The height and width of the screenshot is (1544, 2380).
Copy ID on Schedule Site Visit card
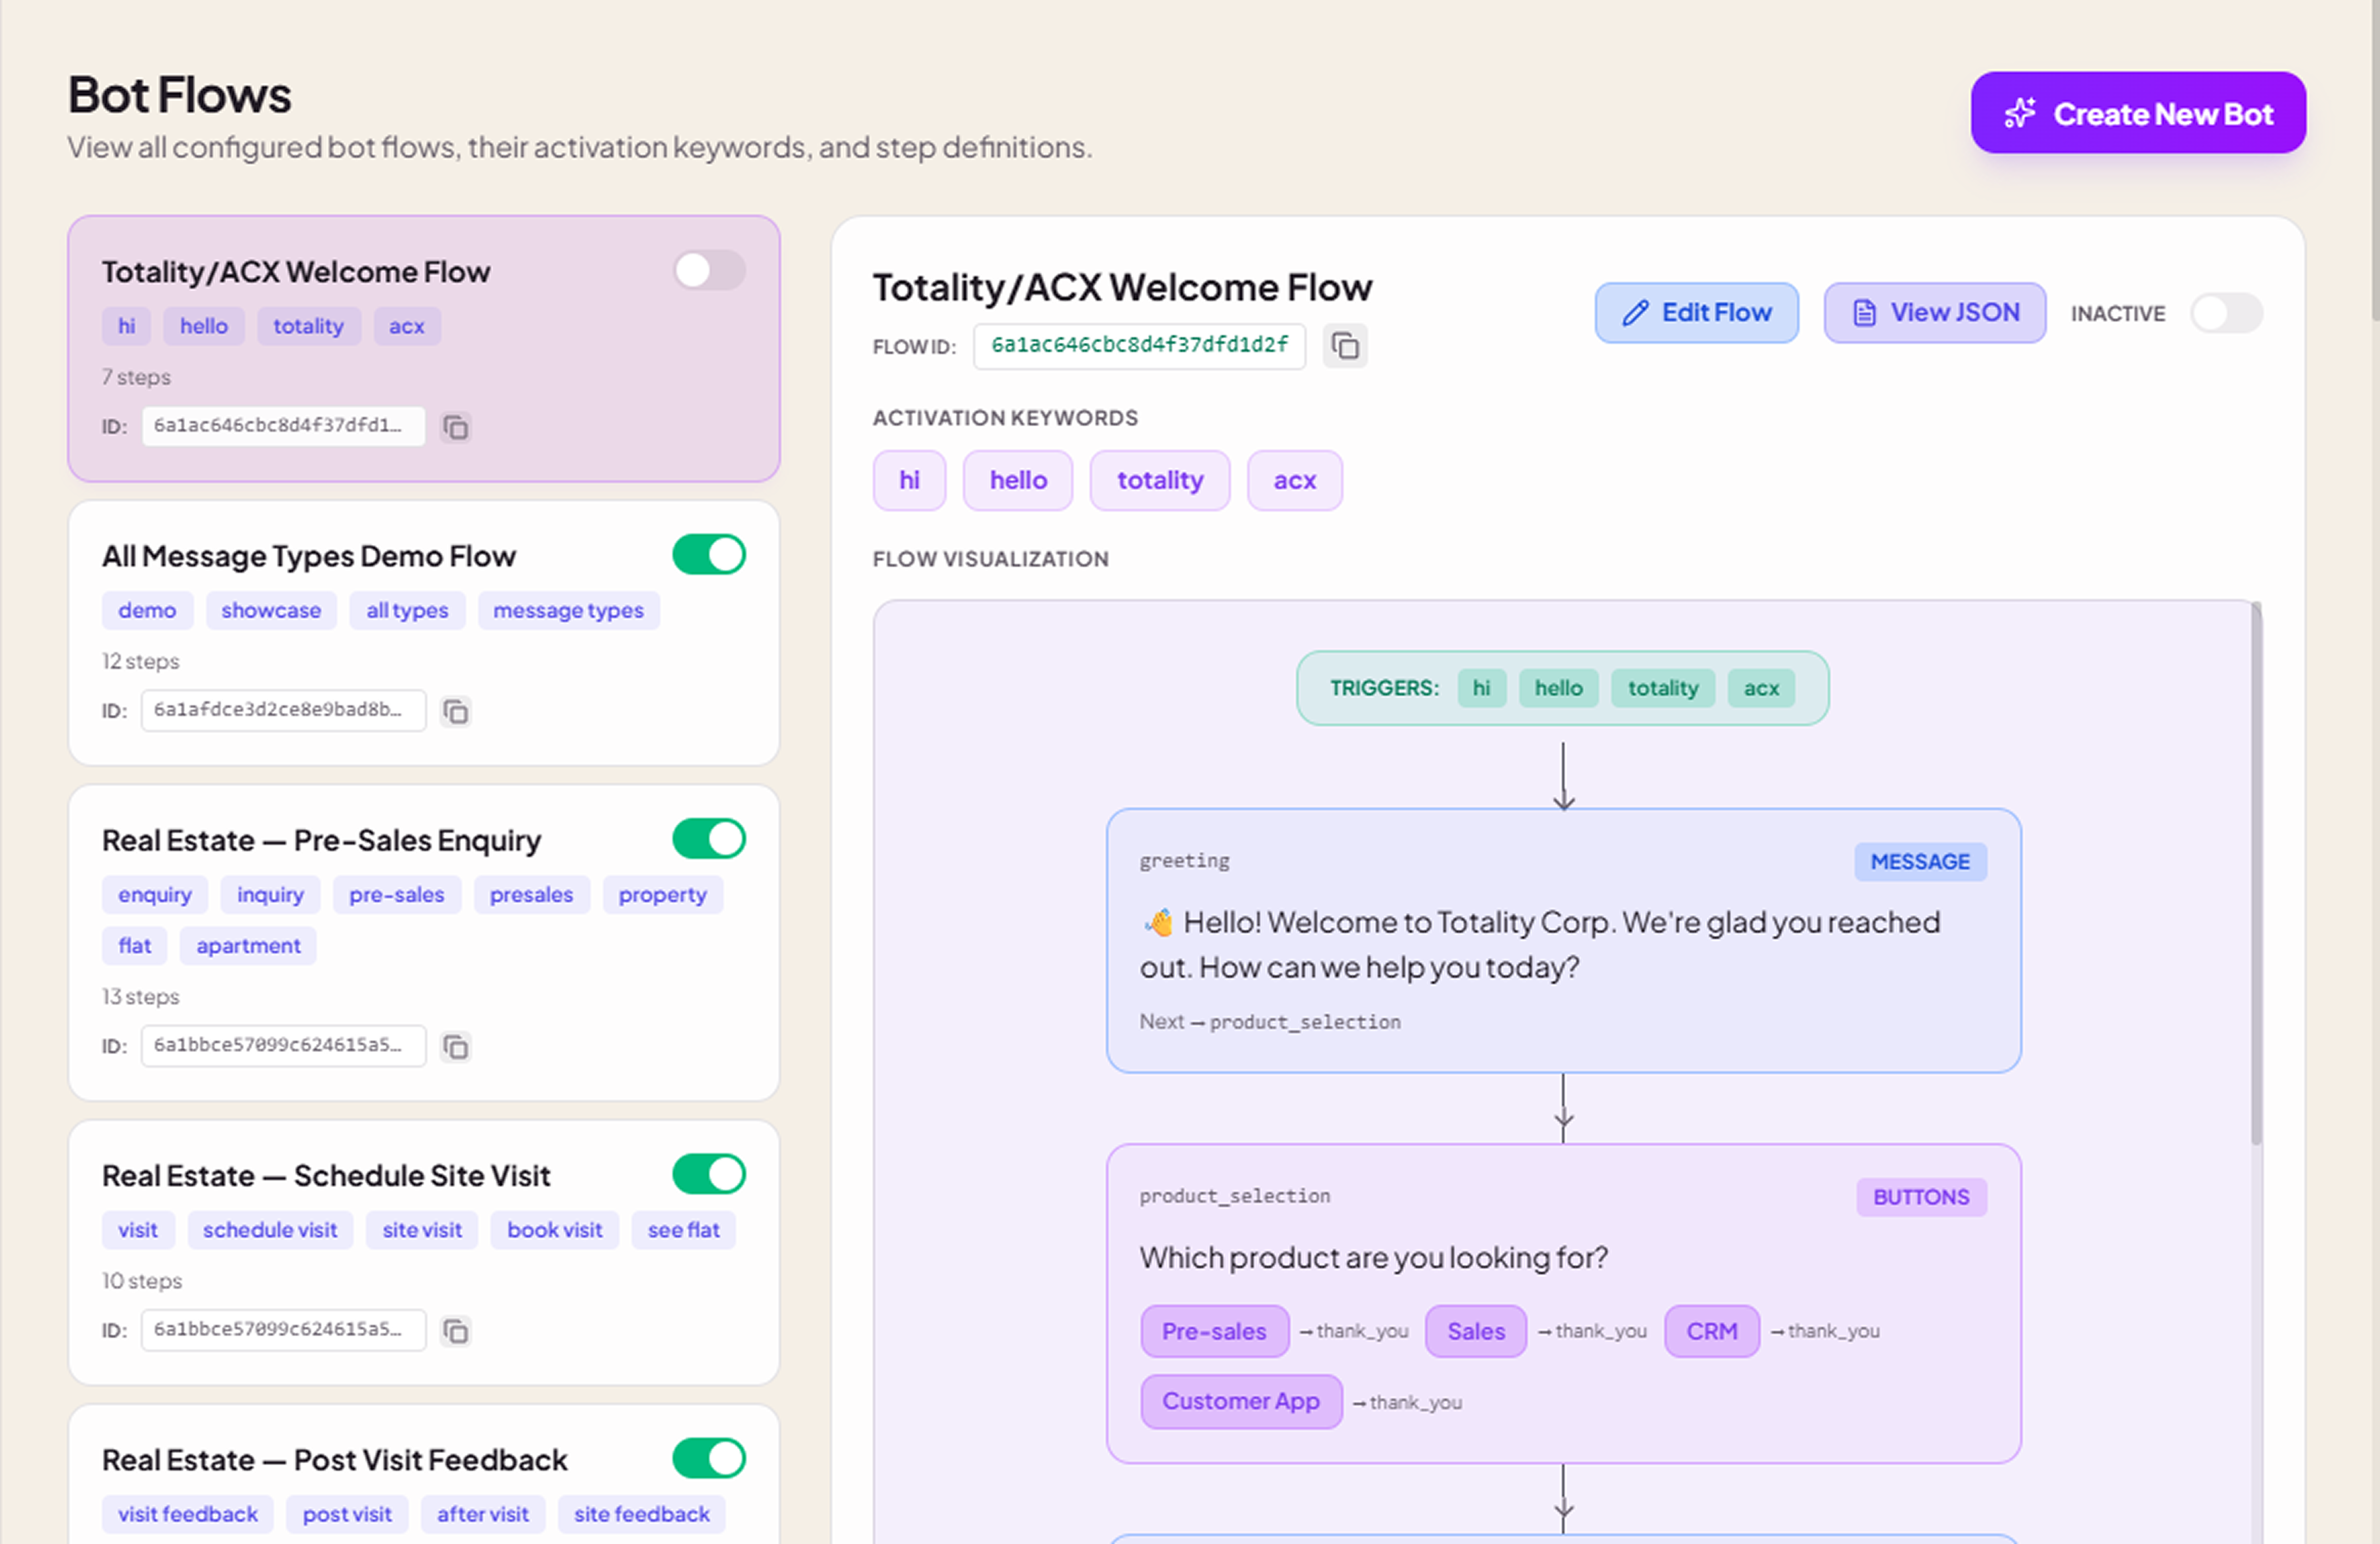(456, 1331)
